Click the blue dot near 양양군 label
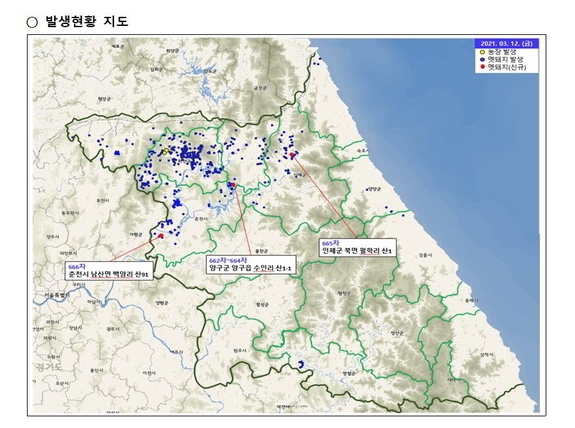The width and height of the screenshot is (575, 428). pos(367,190)
